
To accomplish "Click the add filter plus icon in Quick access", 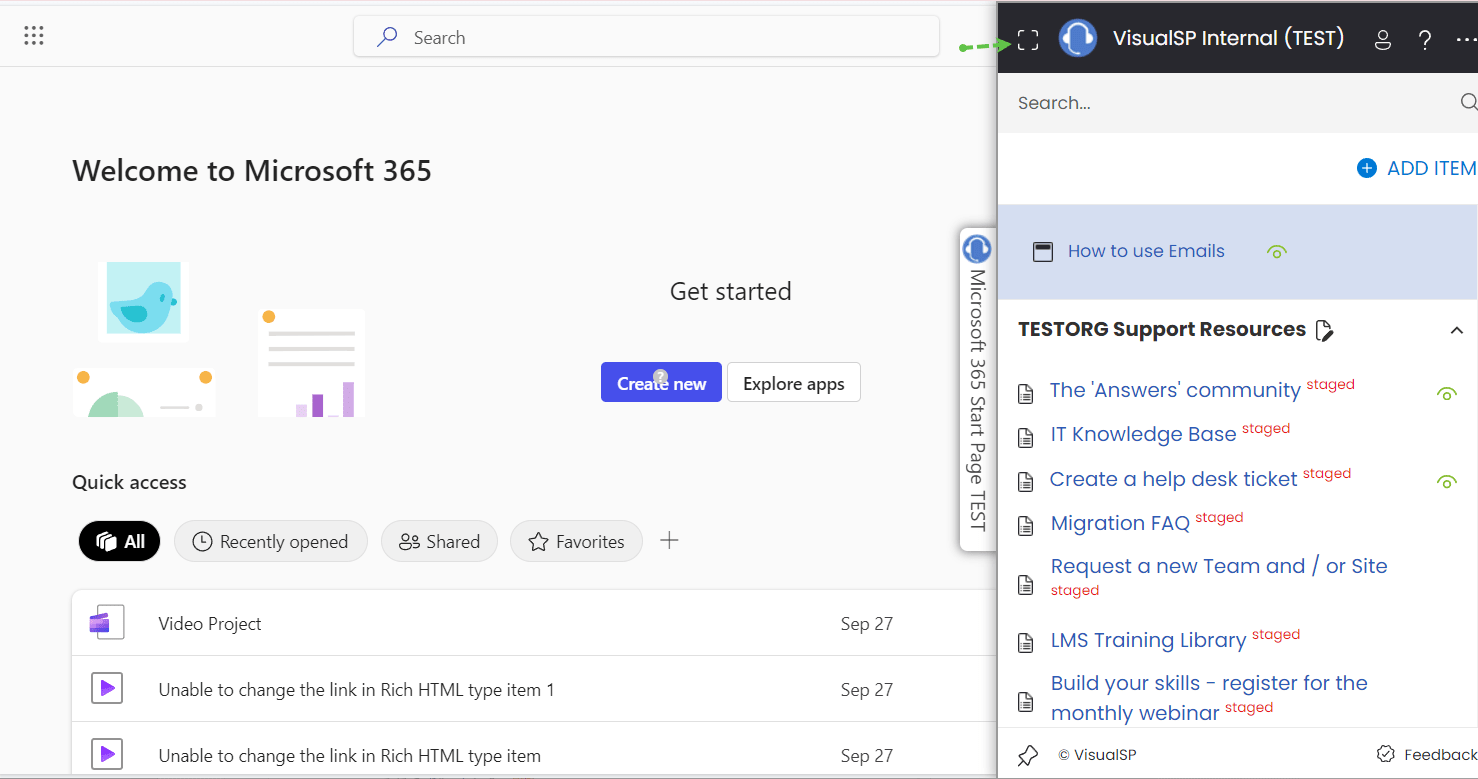I will click(670, 541).
